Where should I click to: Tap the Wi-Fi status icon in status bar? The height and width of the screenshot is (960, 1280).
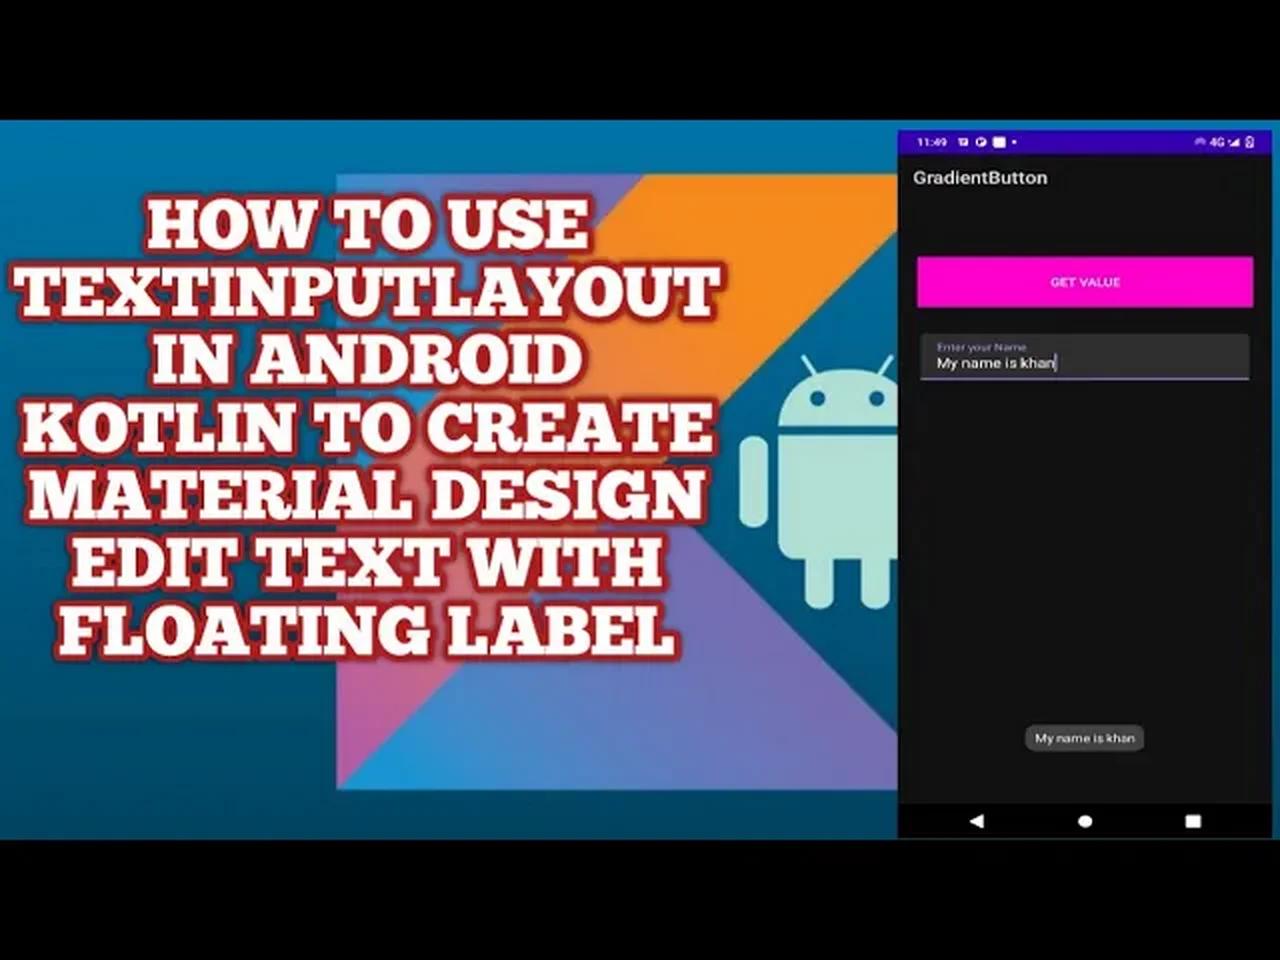tap(1199, 142)
